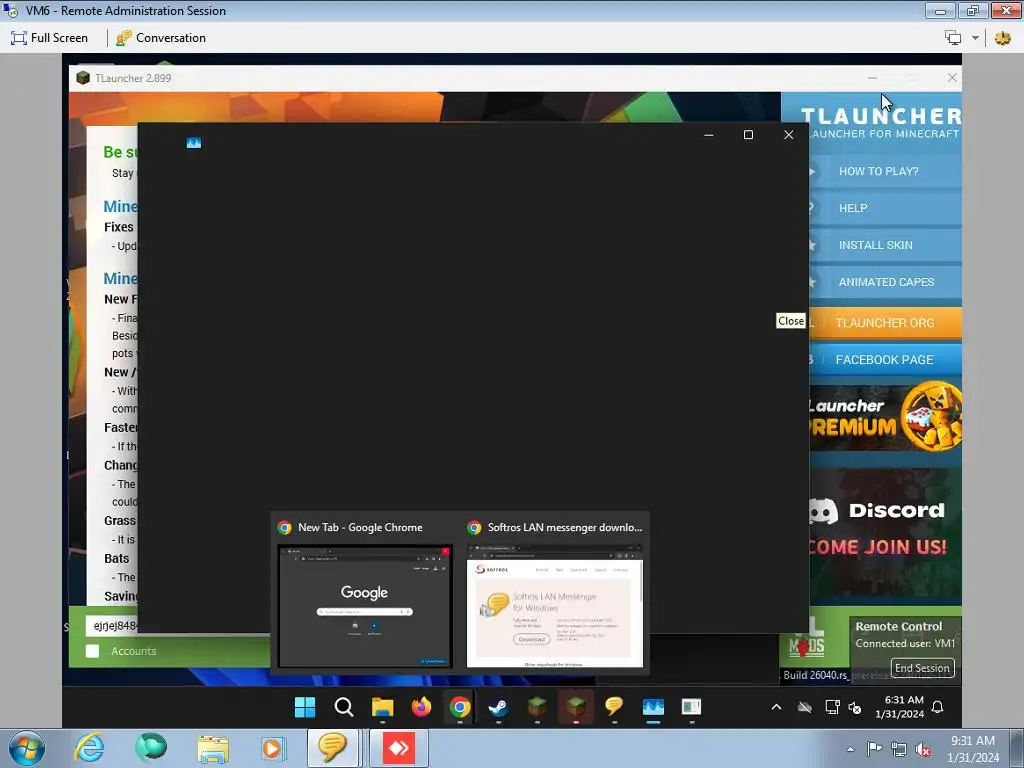Toggle the Accounts checkbox in TLauncher
Image resolution: width=1024 pixels, height=768 pixels.
(x=93, y=651)
